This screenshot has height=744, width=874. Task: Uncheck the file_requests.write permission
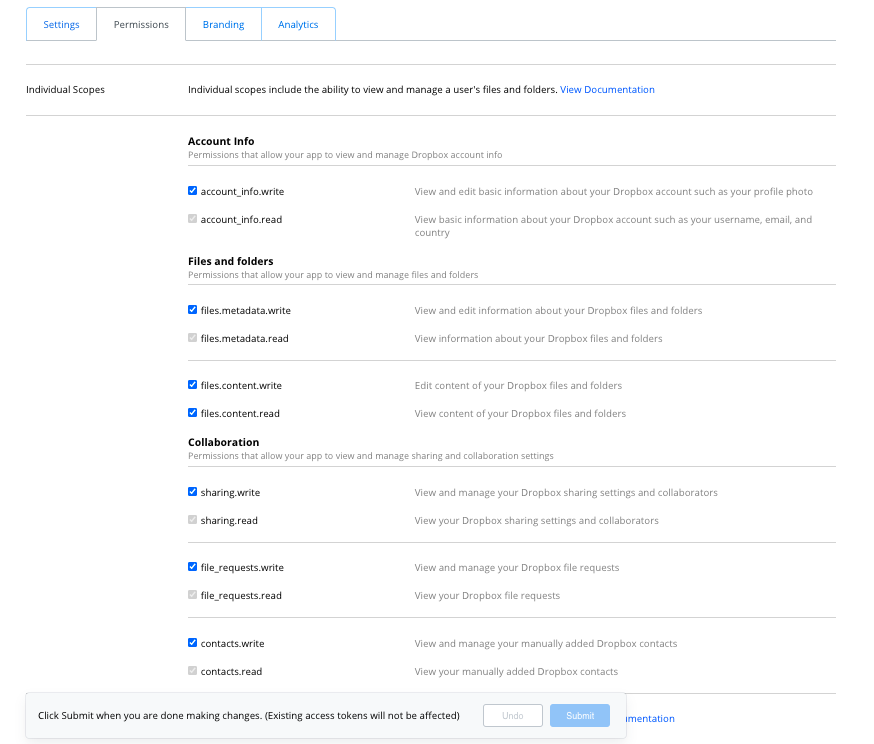(x=192, y=566)
